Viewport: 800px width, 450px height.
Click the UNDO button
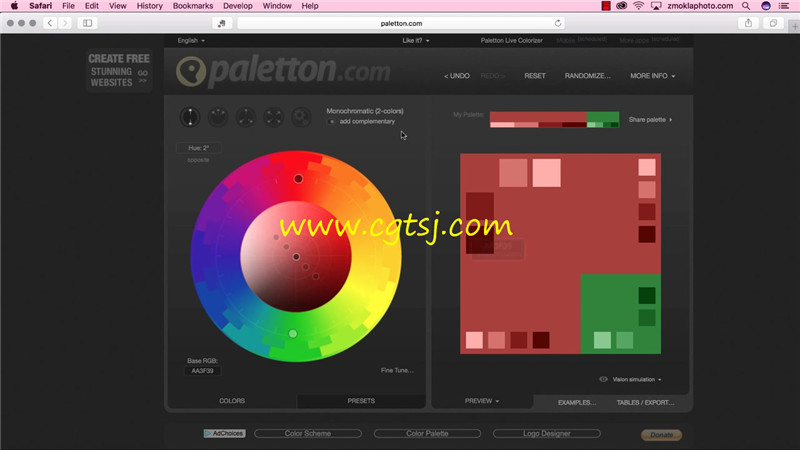click(457, 76)
